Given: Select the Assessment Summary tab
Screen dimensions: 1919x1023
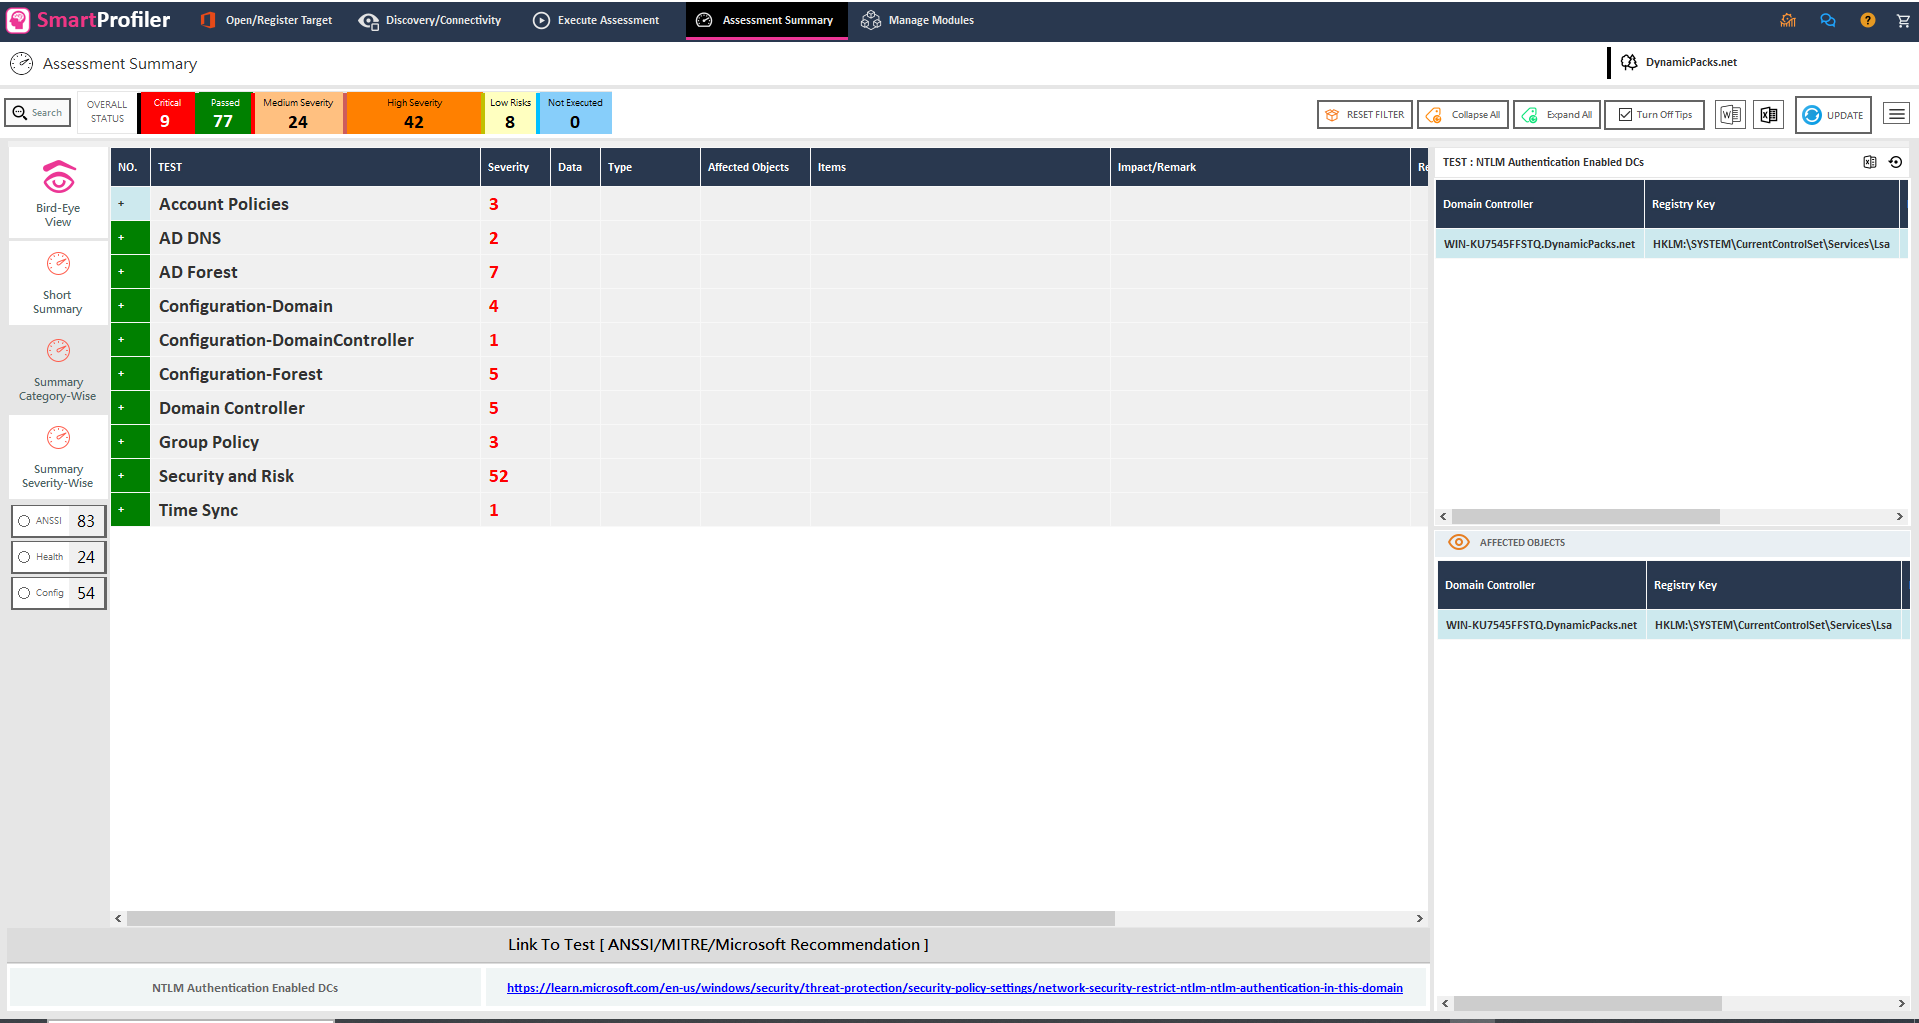Looking at the screenshot, I should 766,20.
